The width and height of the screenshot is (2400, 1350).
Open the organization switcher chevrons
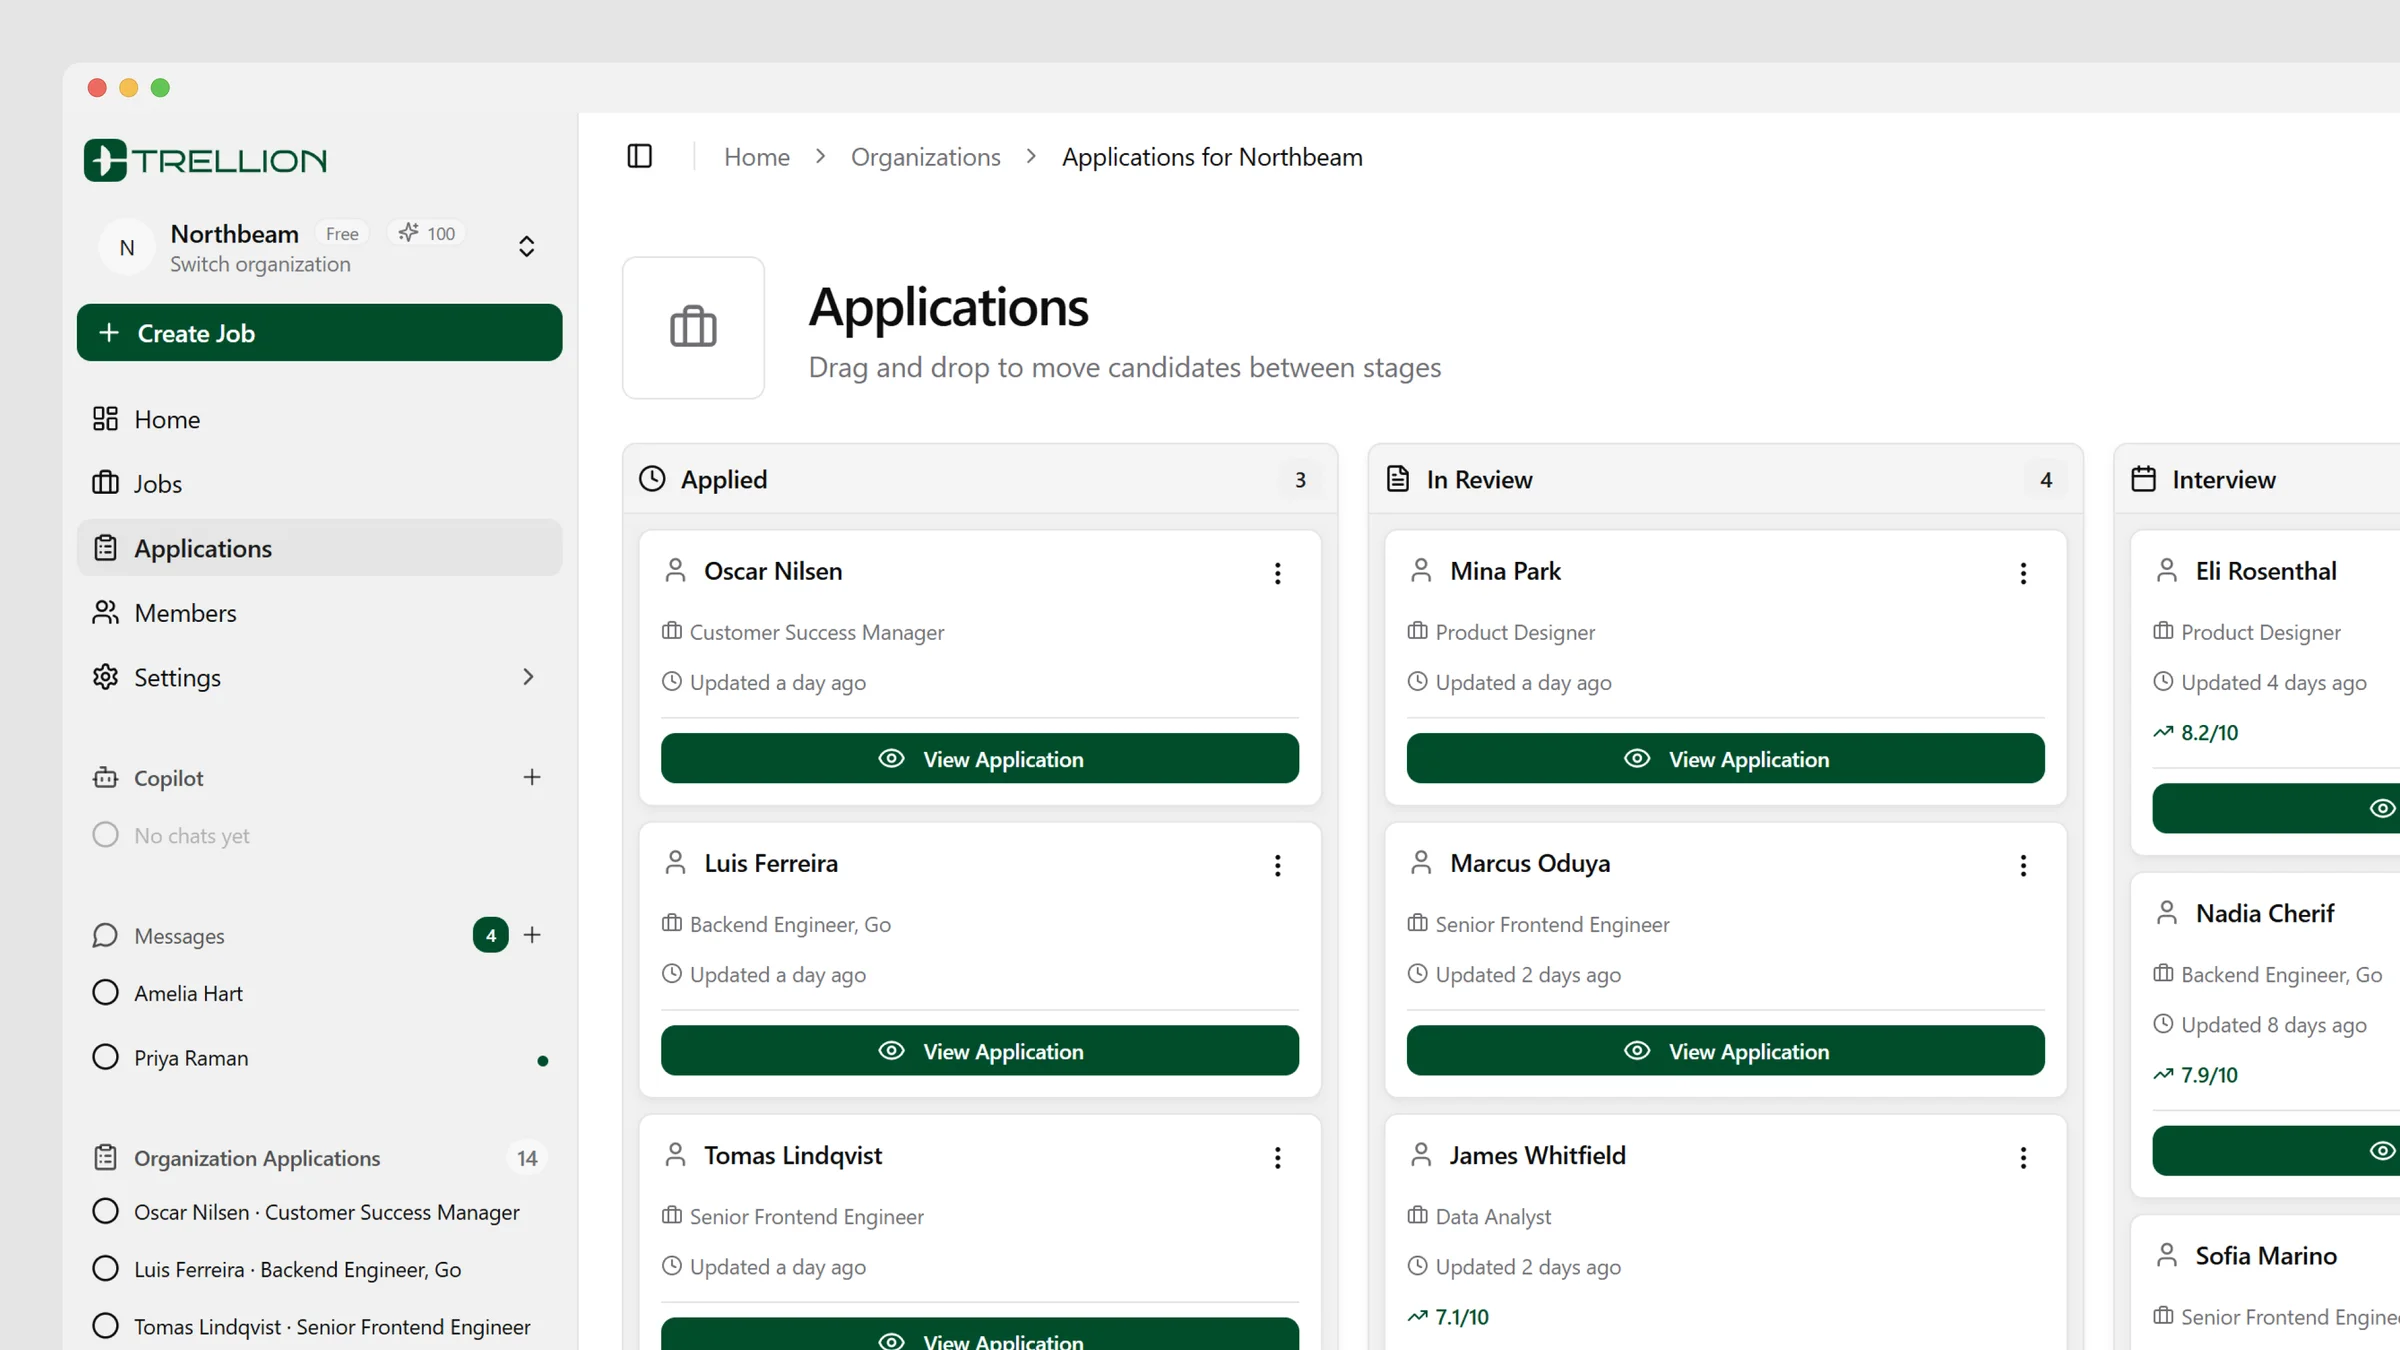click(527, 247)
